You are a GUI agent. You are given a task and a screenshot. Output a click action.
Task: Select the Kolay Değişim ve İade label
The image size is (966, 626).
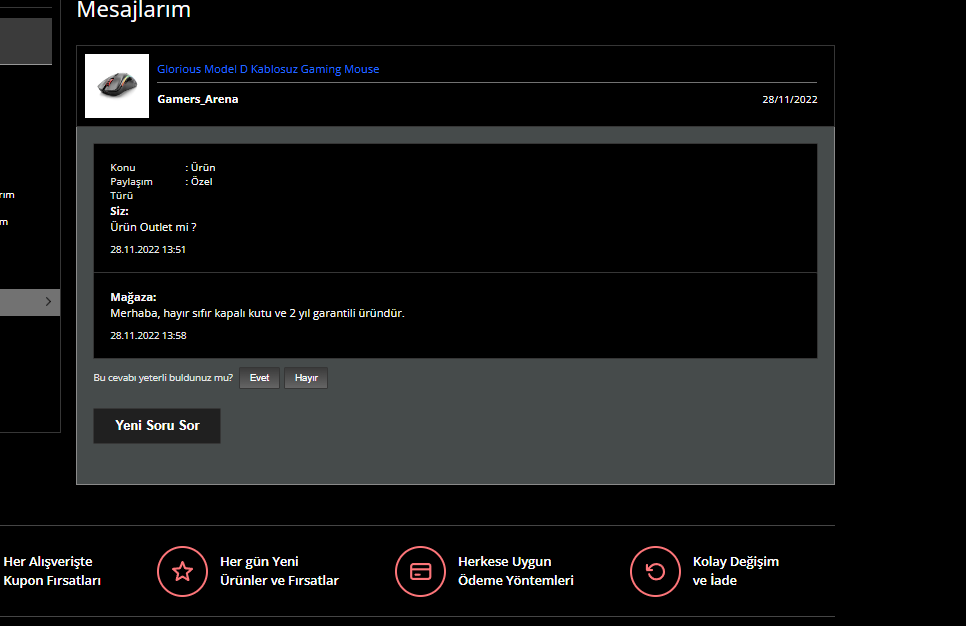(735, 571)
